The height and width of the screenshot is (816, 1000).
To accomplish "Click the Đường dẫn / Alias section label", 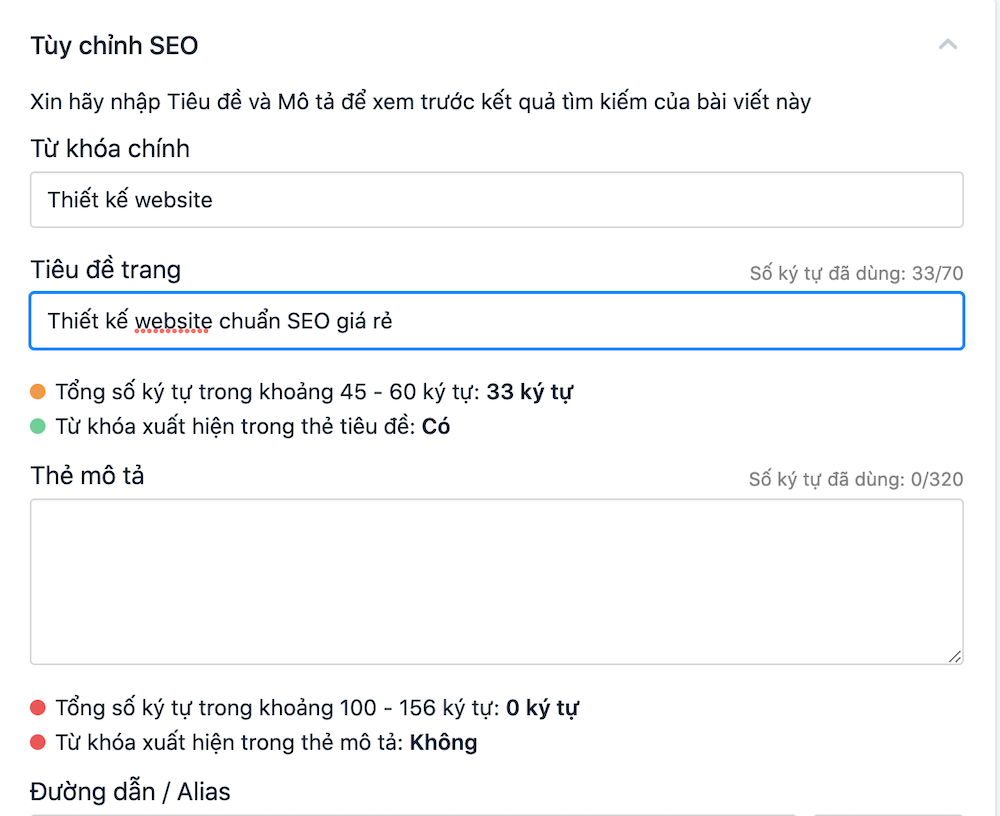I will 129,791.
